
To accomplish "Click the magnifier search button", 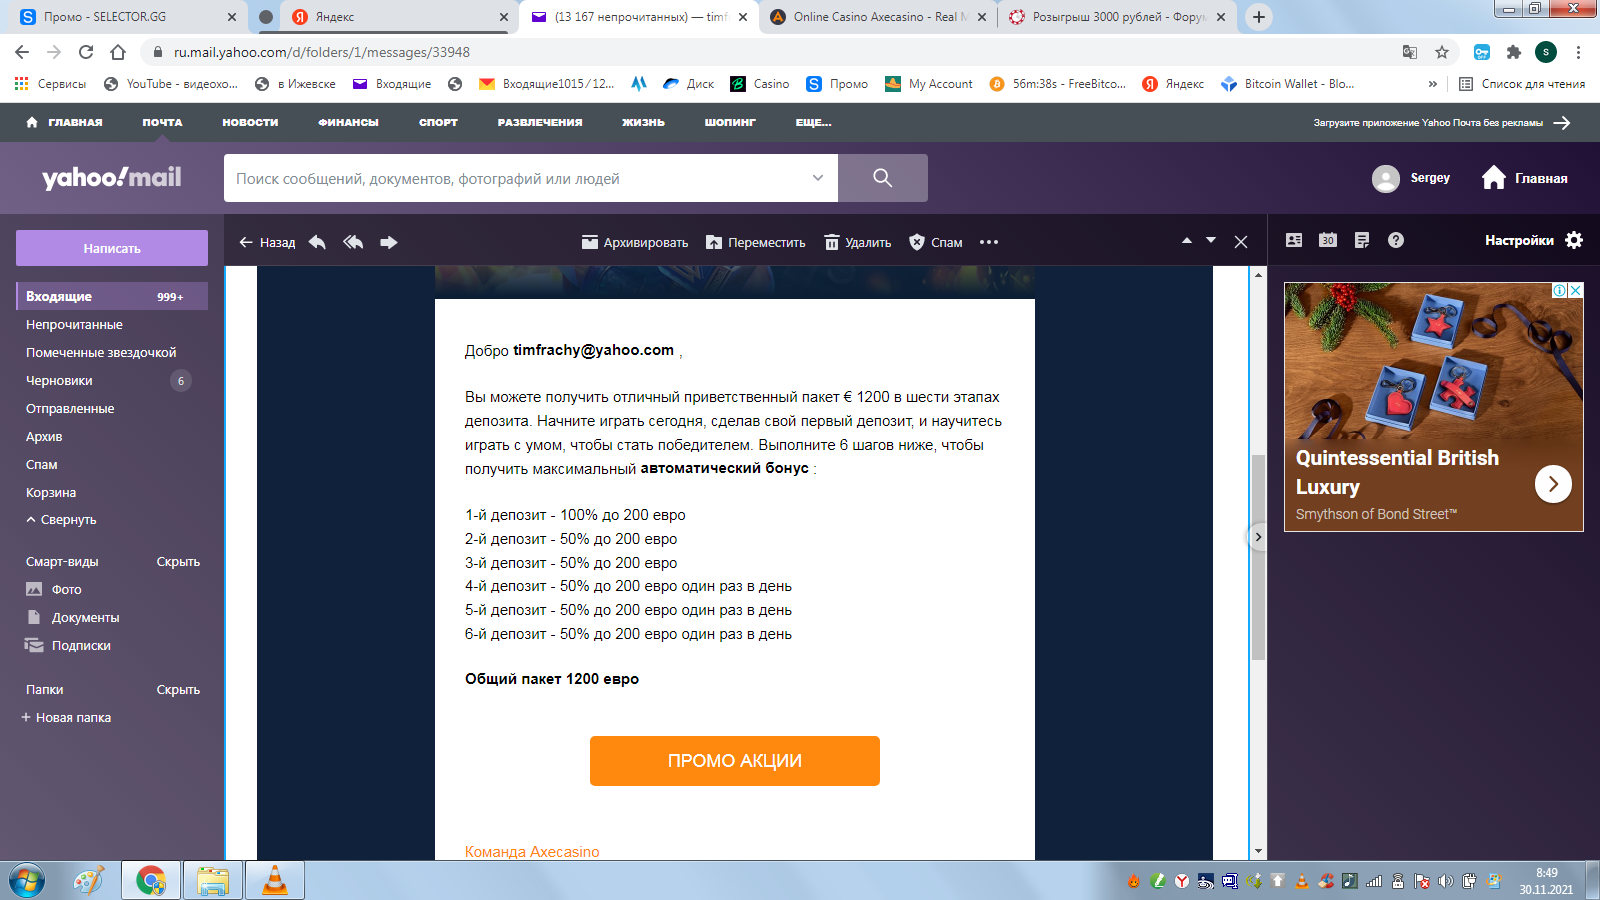I will pyautogui.click(x=882, y=178).
